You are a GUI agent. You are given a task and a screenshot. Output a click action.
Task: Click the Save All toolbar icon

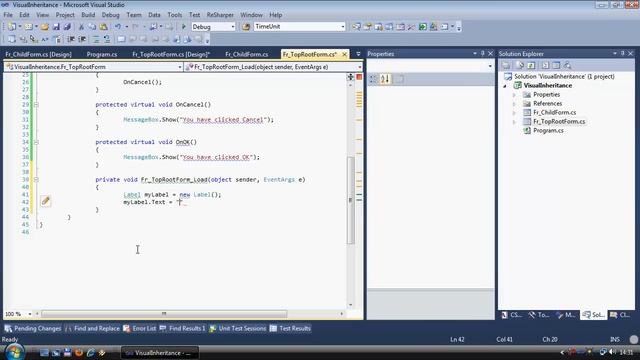click(x=67, y=27)
